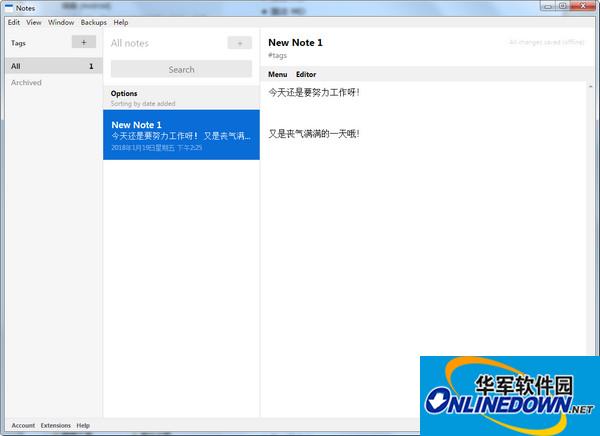Open the Window menu
600x436 pixels.
point(61,22)
